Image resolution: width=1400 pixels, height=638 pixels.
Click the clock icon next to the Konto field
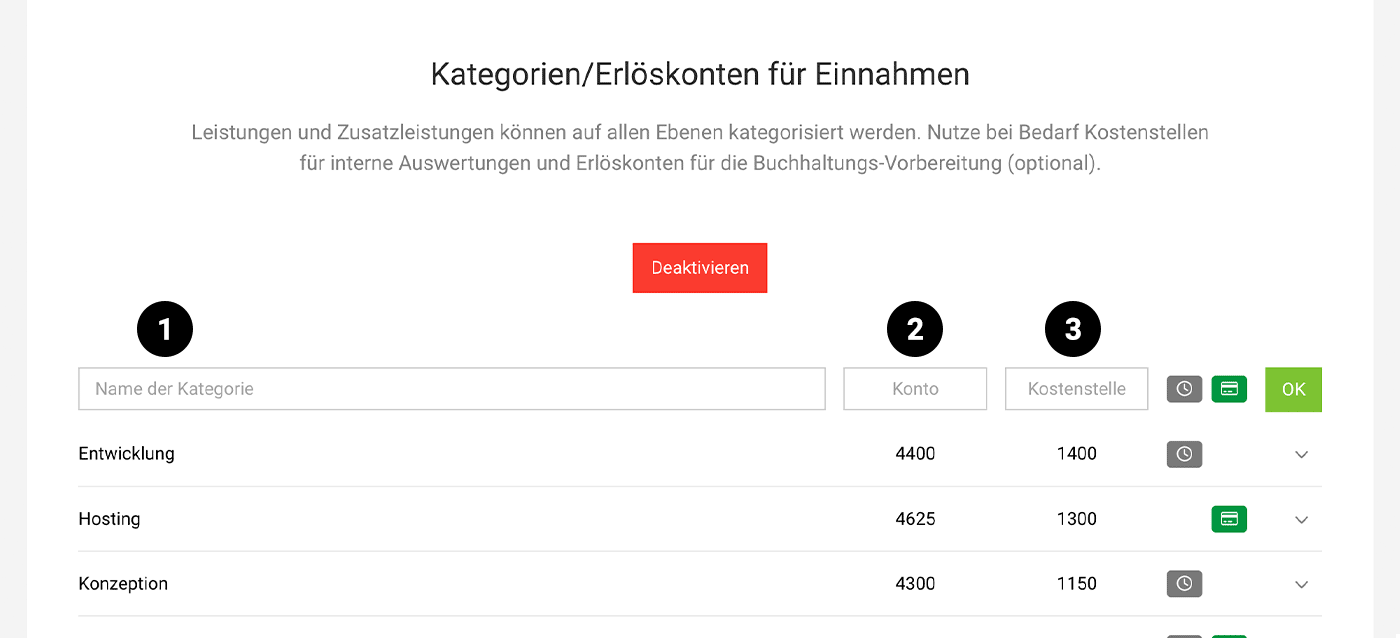point(1184,389)
